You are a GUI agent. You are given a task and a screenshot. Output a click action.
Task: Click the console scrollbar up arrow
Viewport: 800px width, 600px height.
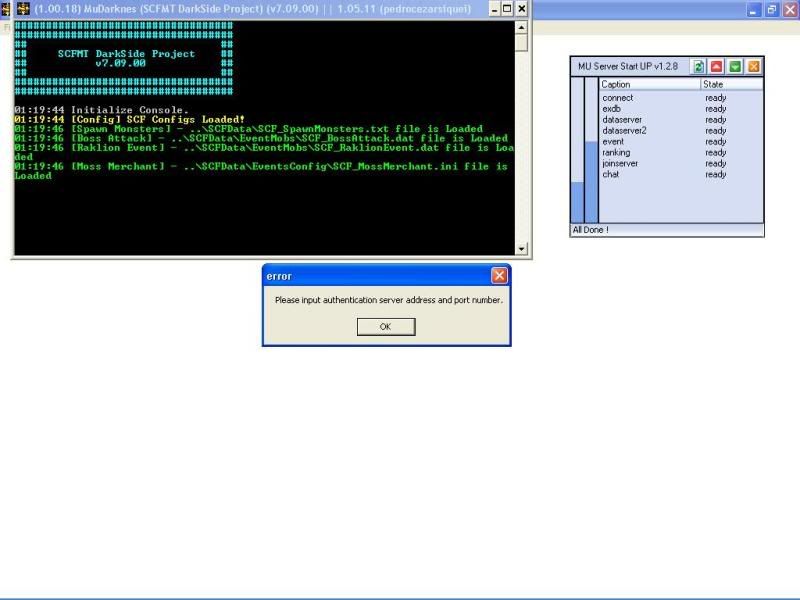click(521, 30)
